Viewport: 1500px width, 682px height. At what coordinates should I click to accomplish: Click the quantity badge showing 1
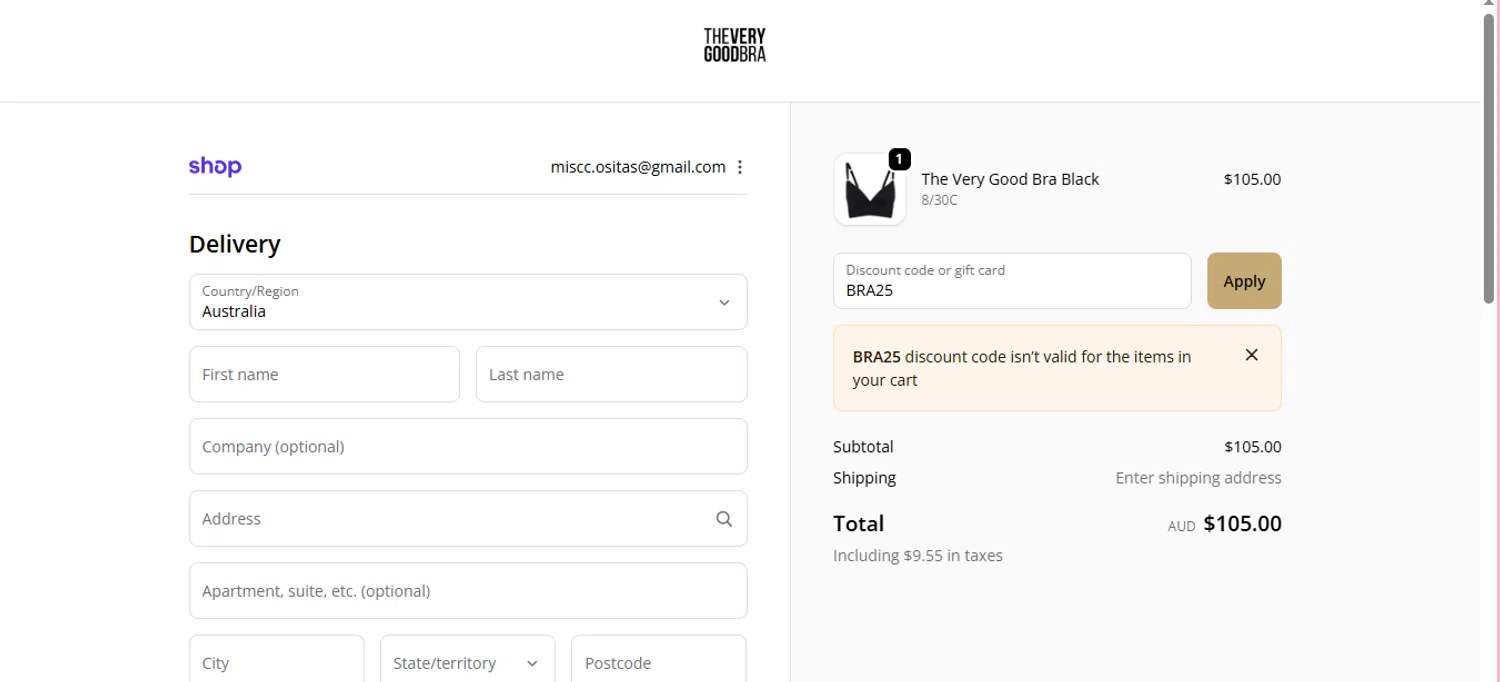(899, 159)
